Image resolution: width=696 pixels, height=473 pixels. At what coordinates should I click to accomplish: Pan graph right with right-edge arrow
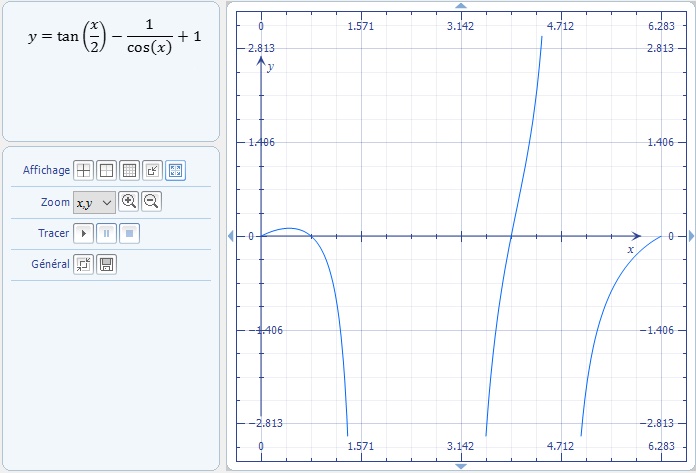(x=689, y=236)
